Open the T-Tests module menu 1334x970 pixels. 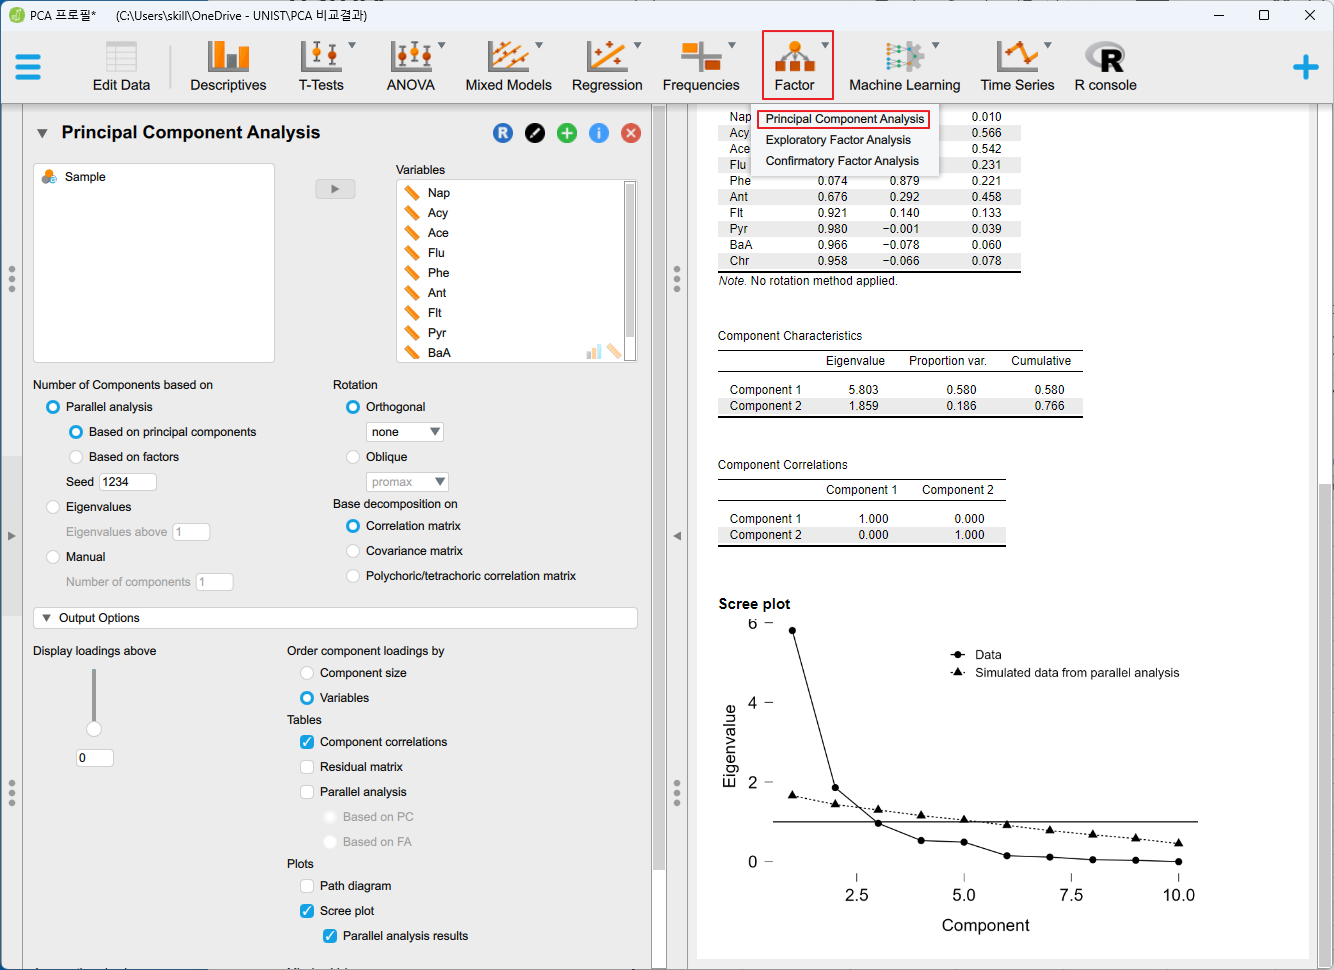(322, 67)
